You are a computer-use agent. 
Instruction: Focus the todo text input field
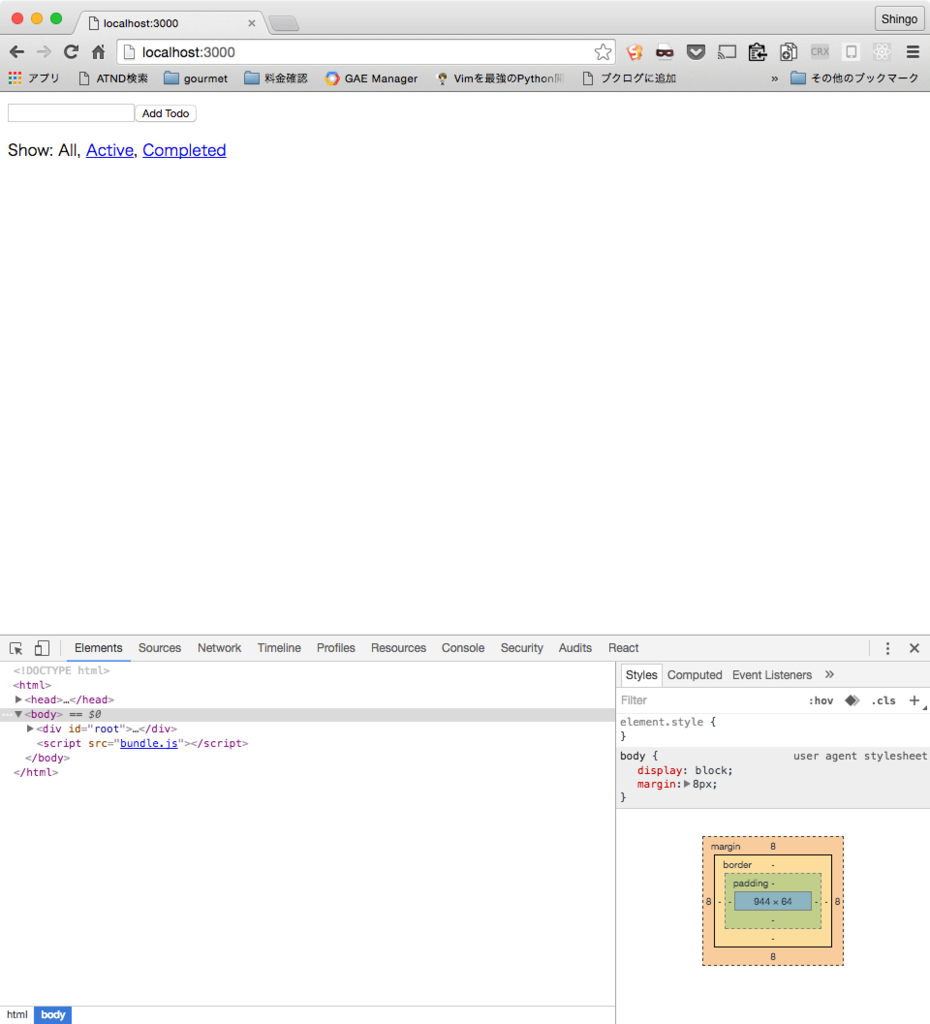click(x=71, y=113)
